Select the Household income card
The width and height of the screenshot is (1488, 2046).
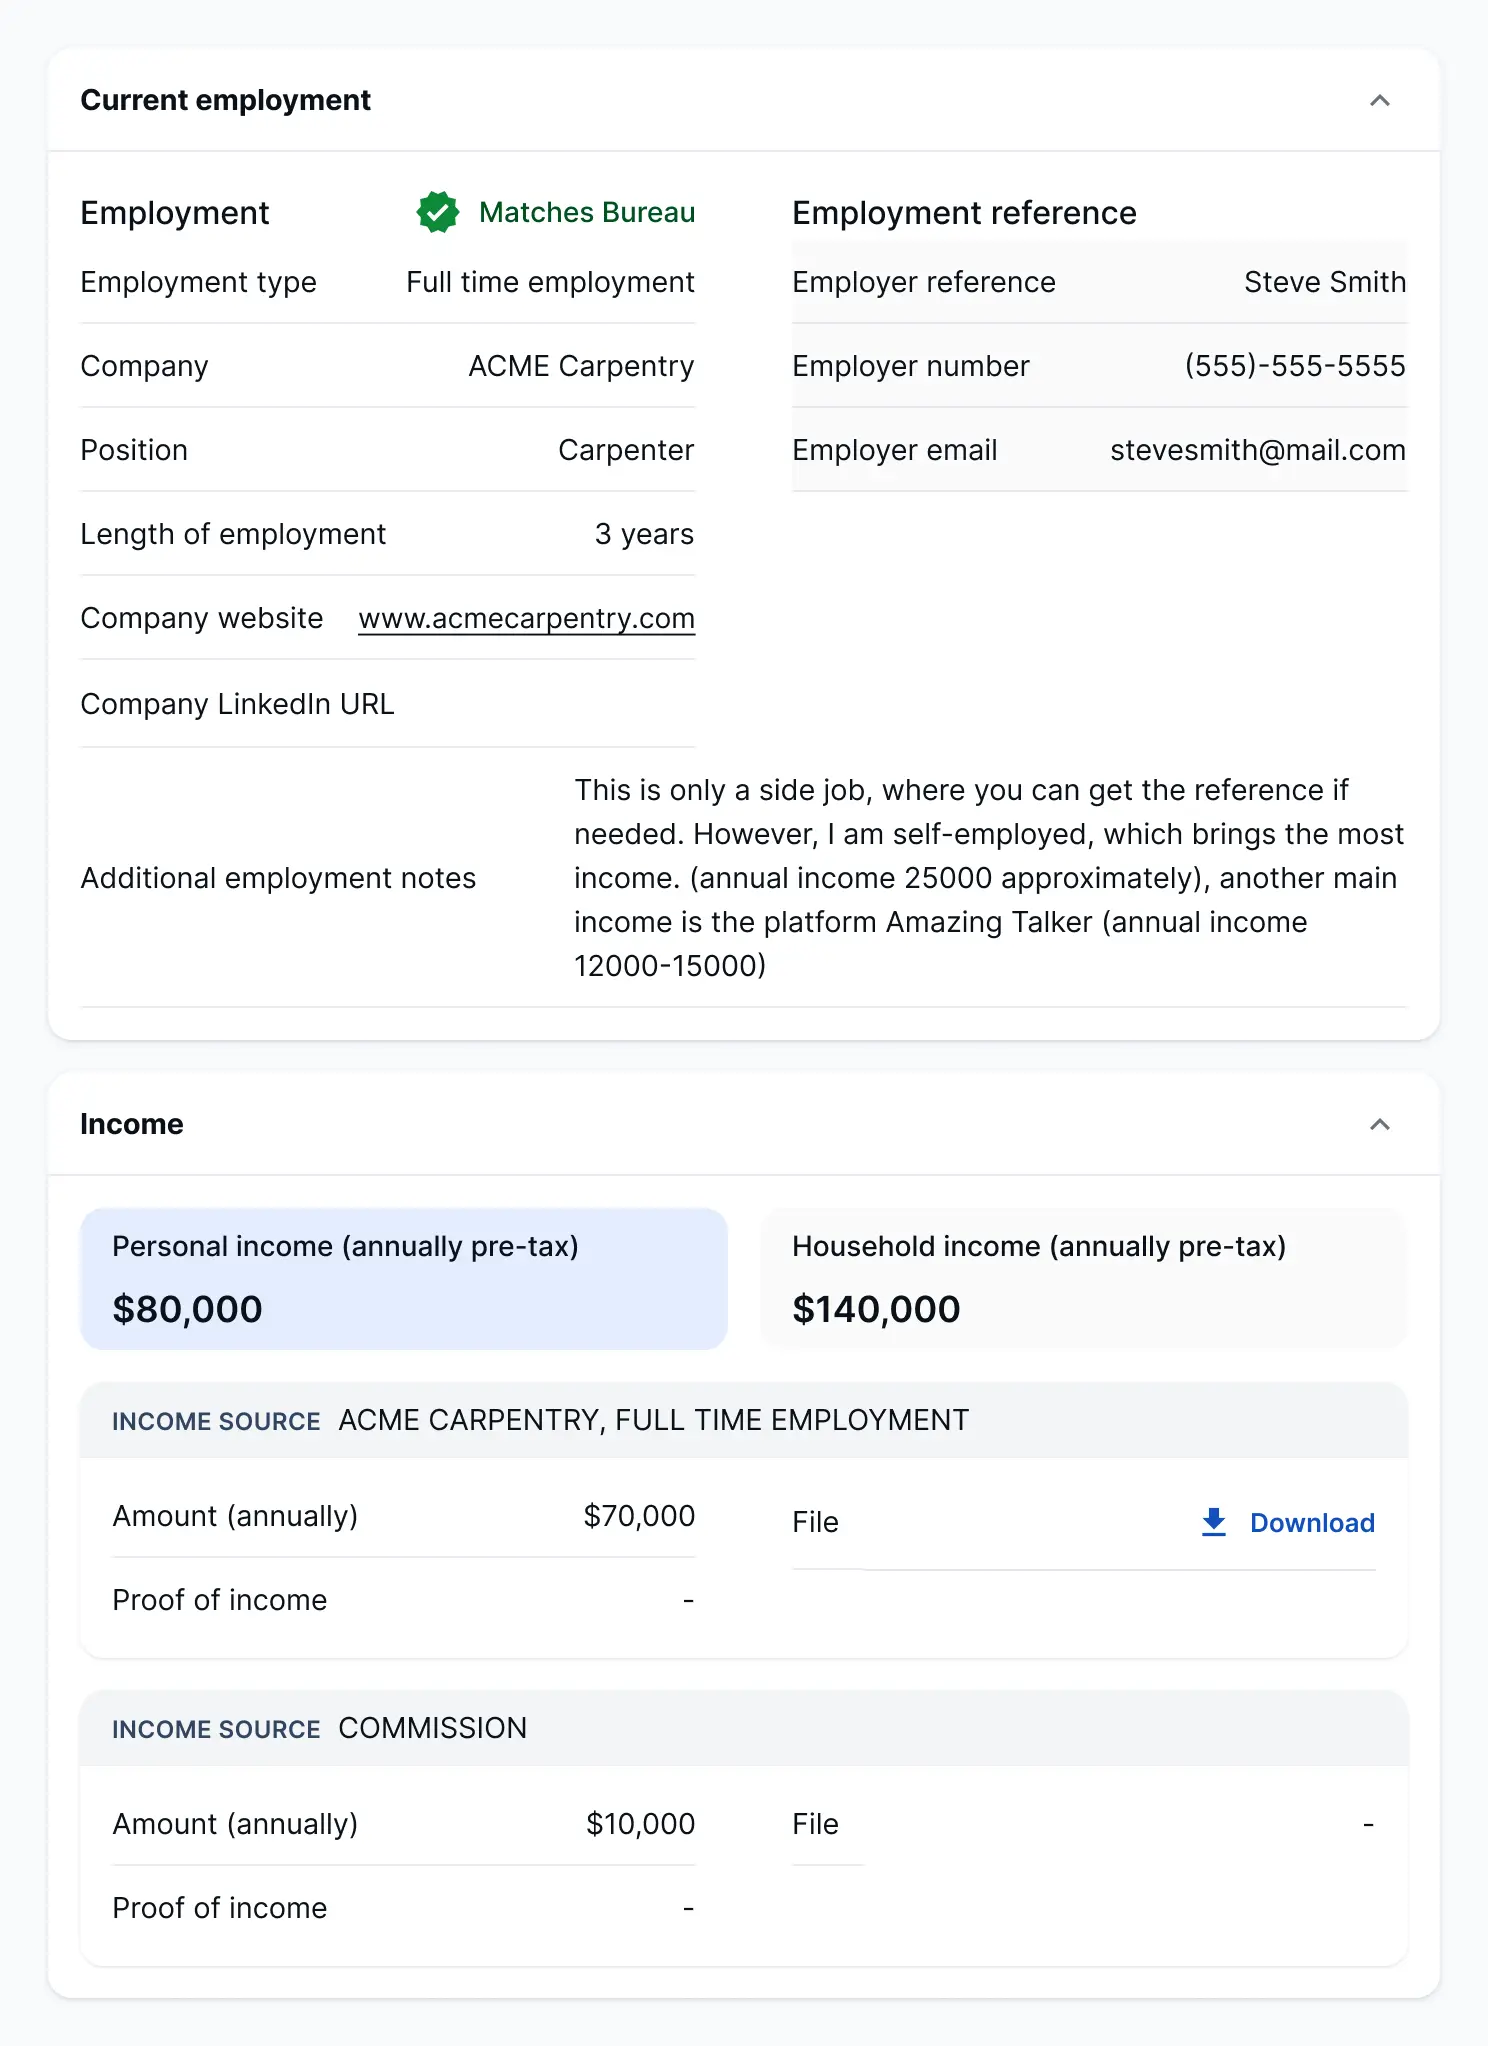[x=1083, y=1279]
